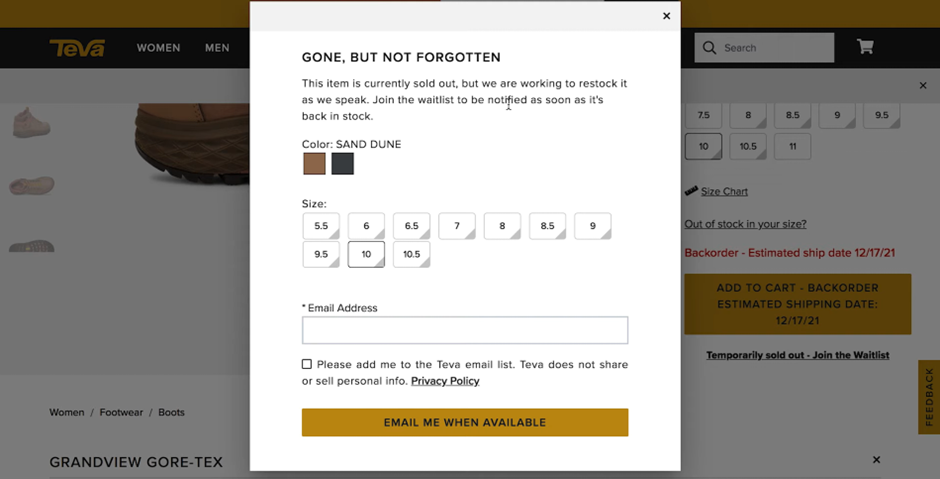This screenshot has width=940, height=479.
Task: Open the Women menu
Action: (158, 48)
